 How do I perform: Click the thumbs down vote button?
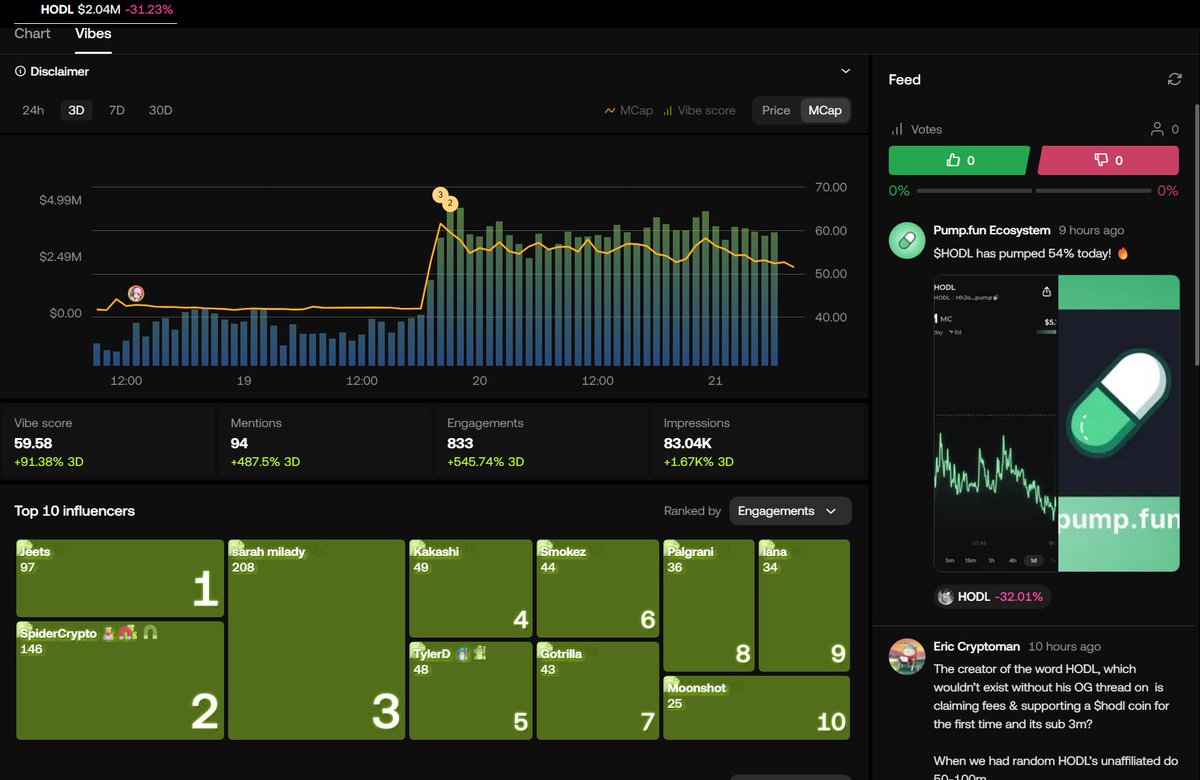[x=1109, y=160]
